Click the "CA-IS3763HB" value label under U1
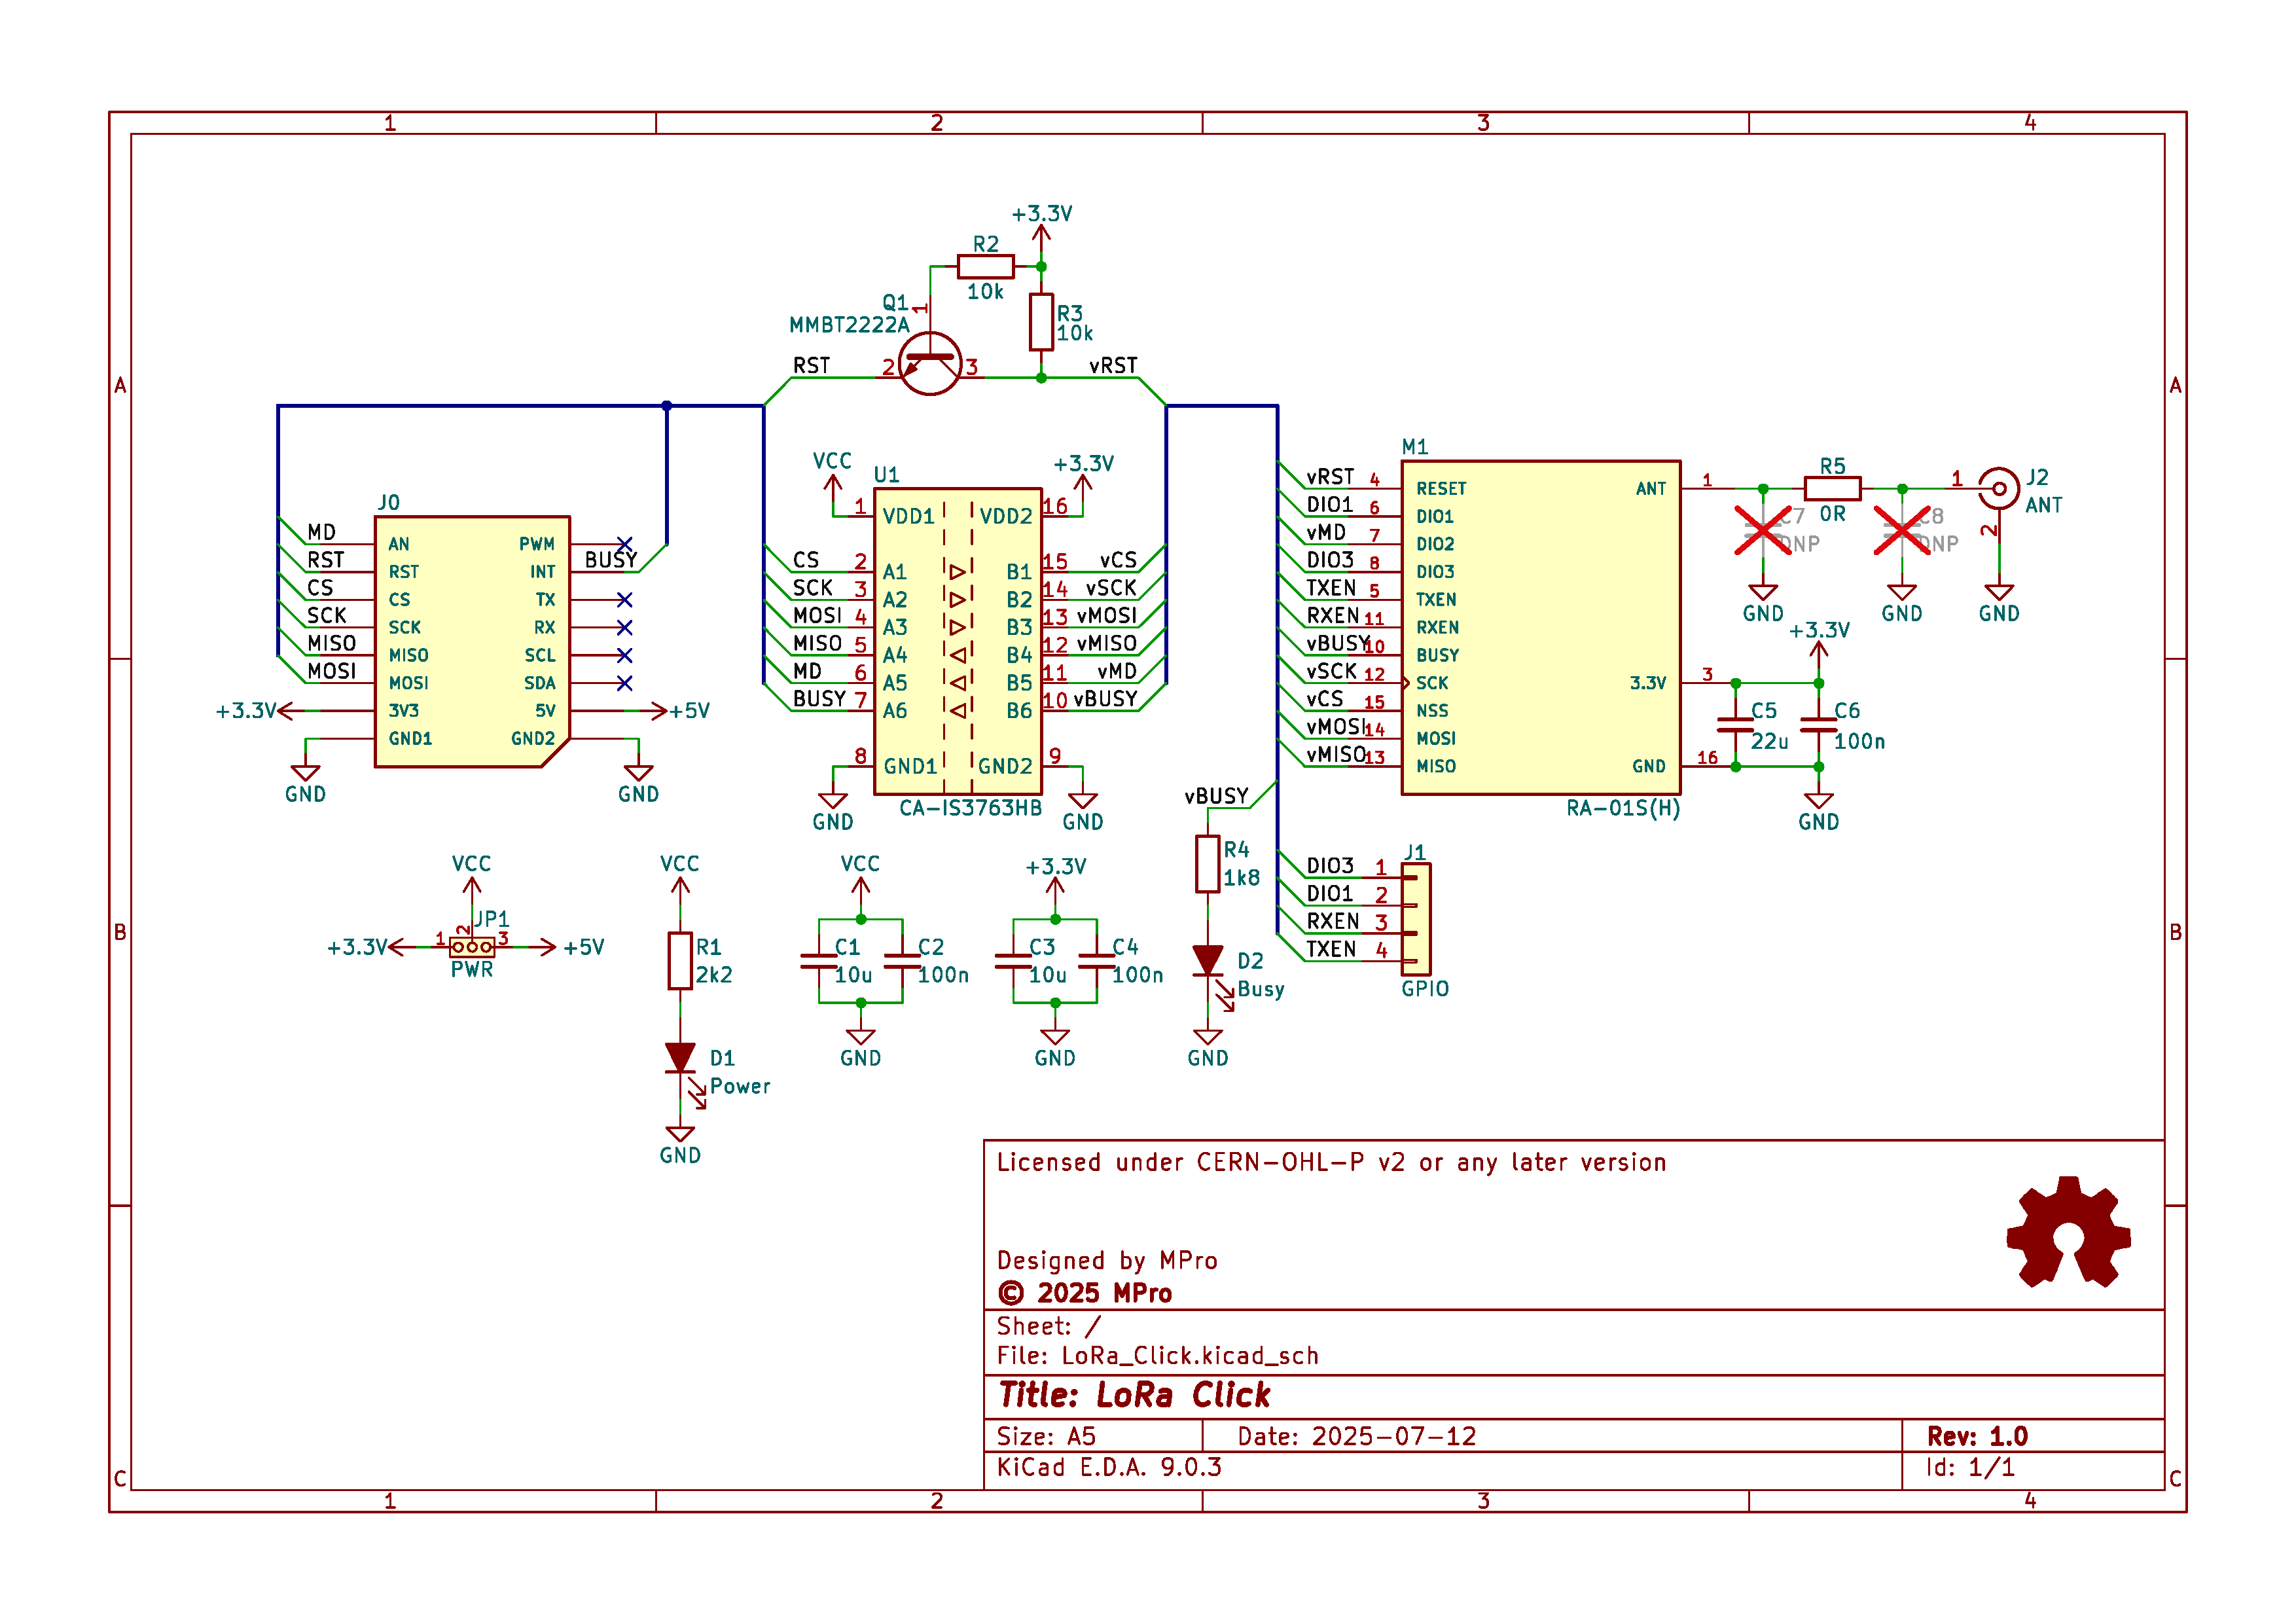Image resolution: width=2296 pixels, height=1624 pixels. coord(970,808)
